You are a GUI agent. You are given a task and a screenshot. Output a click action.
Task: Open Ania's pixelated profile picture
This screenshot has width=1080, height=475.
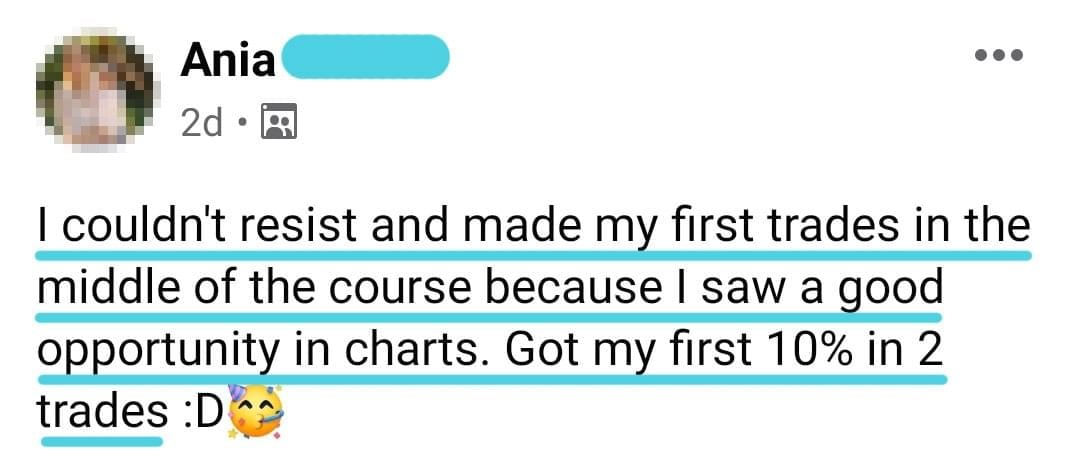(96, 88)
